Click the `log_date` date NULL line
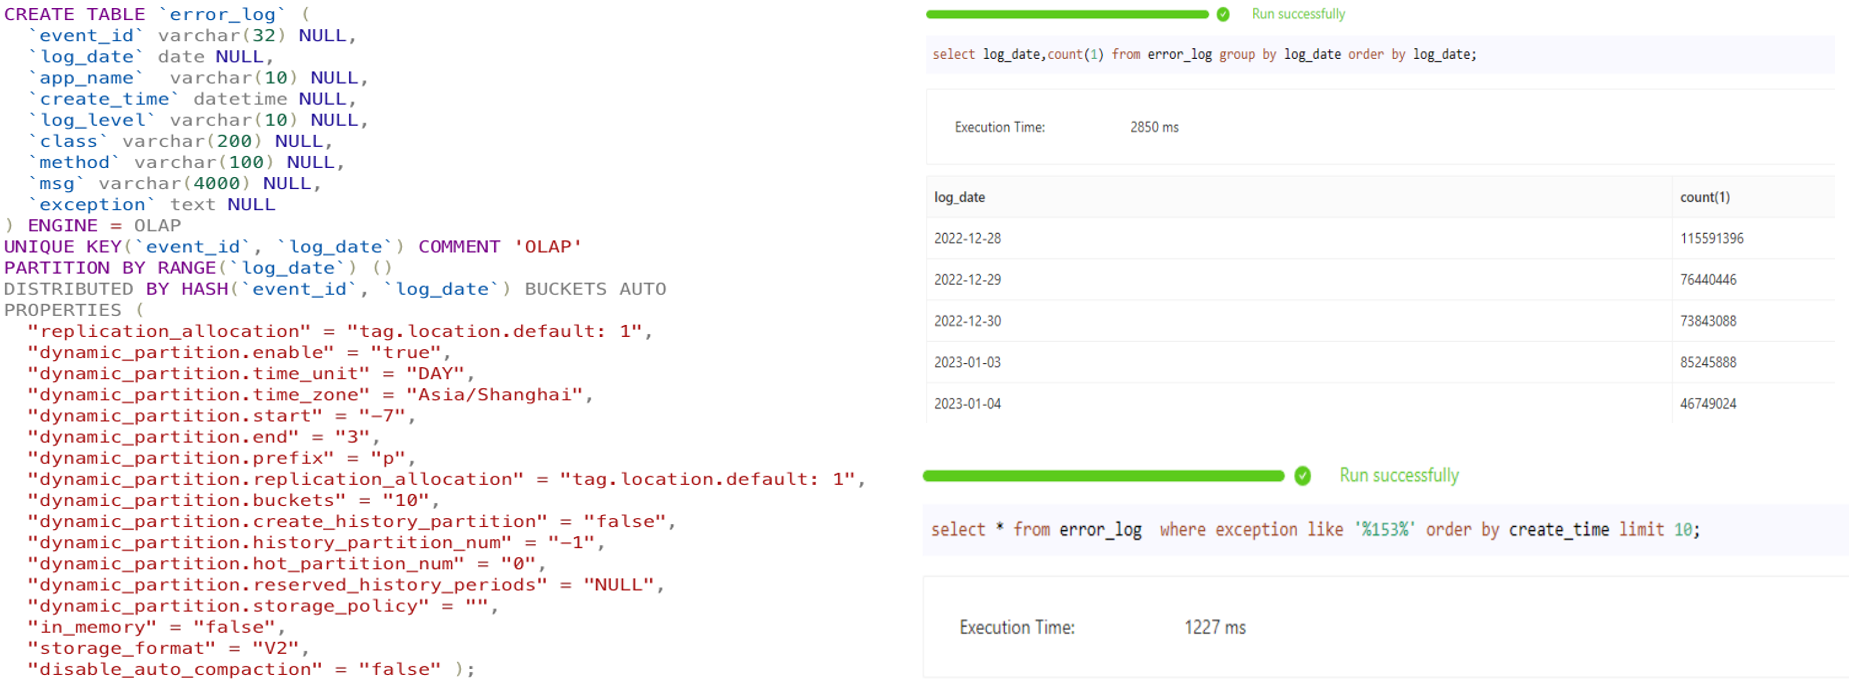The width and height of the screenshot is (1850, 684). click(151, 57)
